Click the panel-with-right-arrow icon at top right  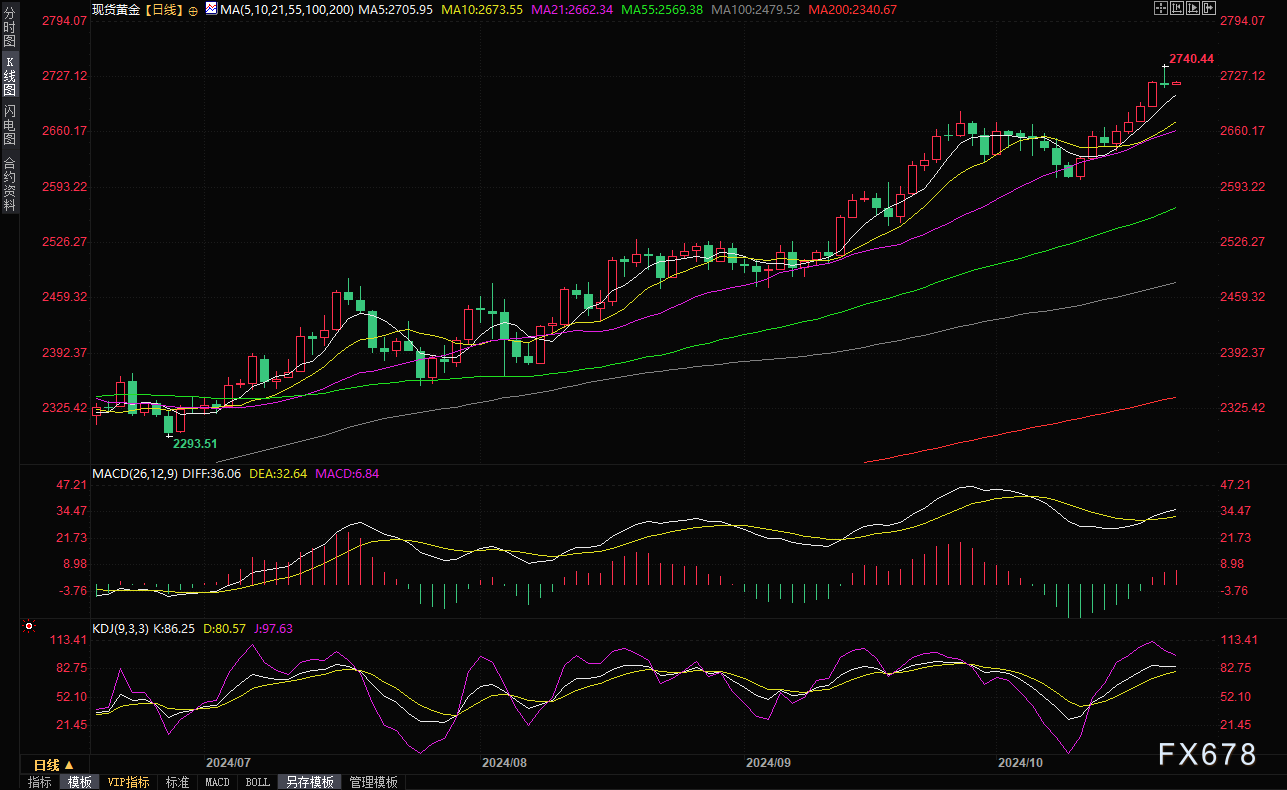[x=1209, y=8]
